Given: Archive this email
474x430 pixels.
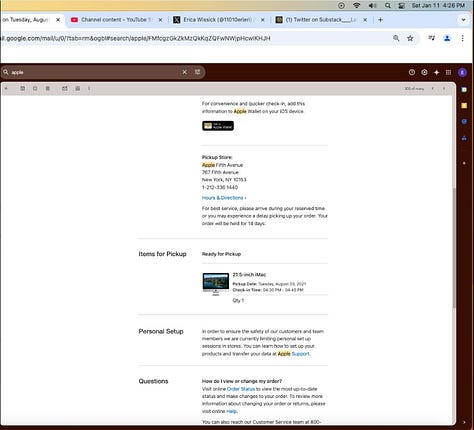Looking at the screenshot, I should tap(23, 88).
